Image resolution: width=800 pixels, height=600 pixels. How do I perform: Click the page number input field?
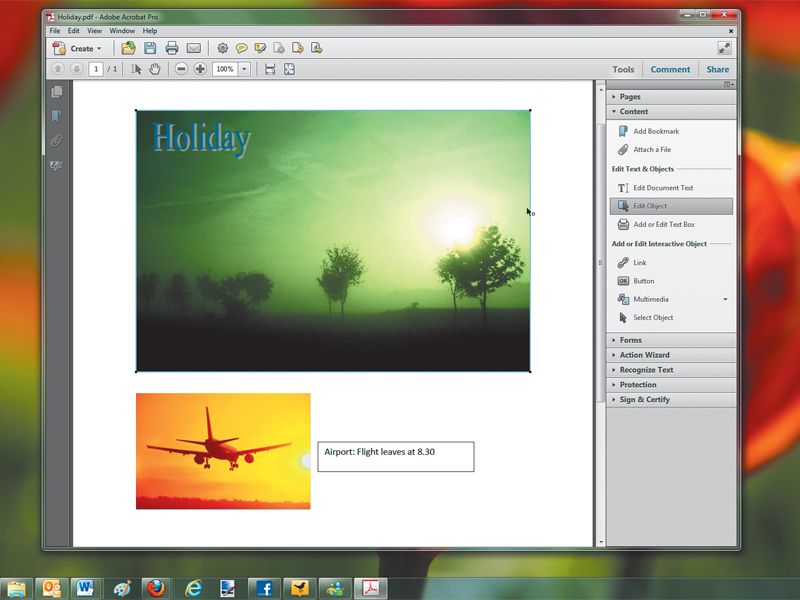point(96,69)
